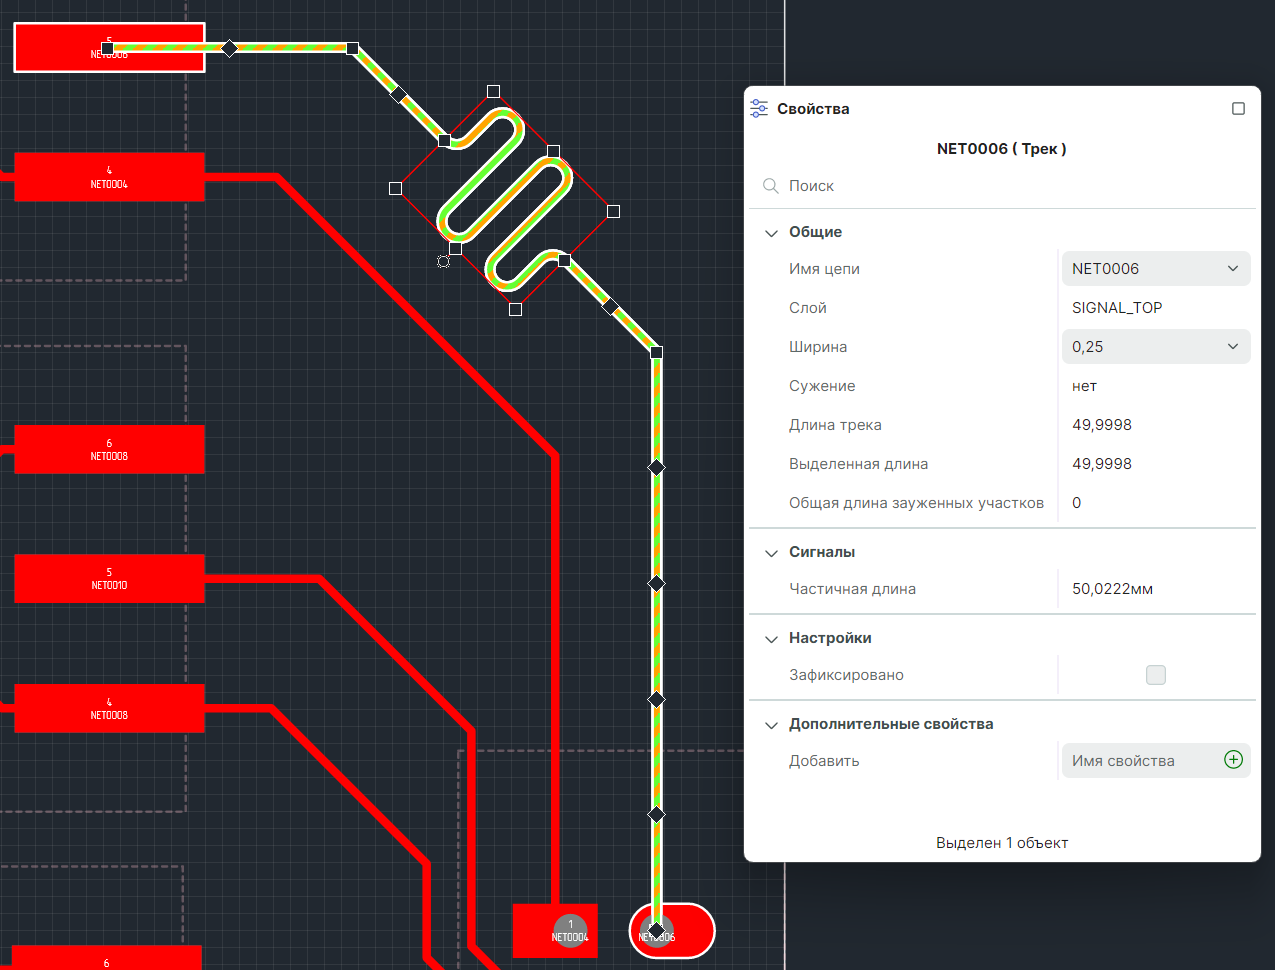The width and height of the screenshot is (1275, 970).
Task: Click the square NET0004 pad labeled 1
Action: pos(555,931)
